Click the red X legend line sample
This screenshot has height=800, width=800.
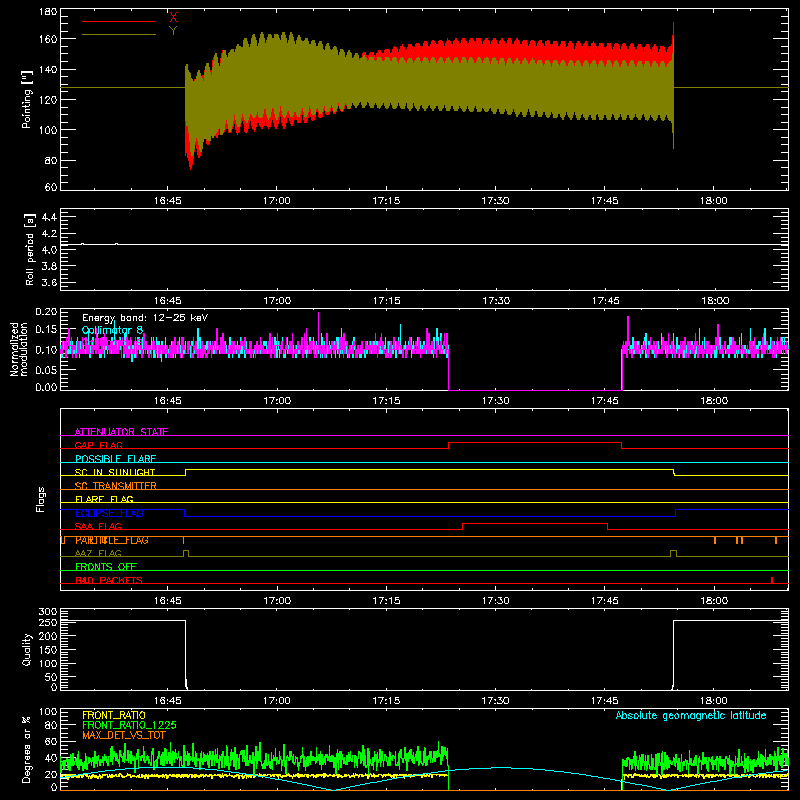[119, 21]
